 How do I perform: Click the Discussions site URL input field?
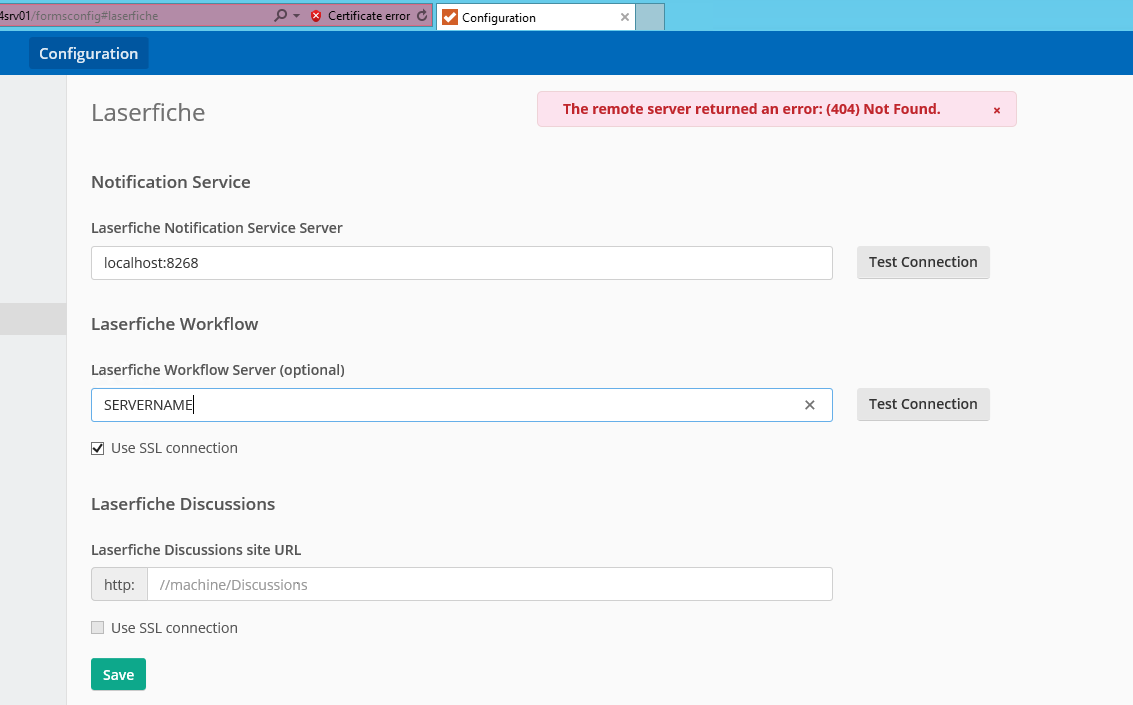click(490, 584)
